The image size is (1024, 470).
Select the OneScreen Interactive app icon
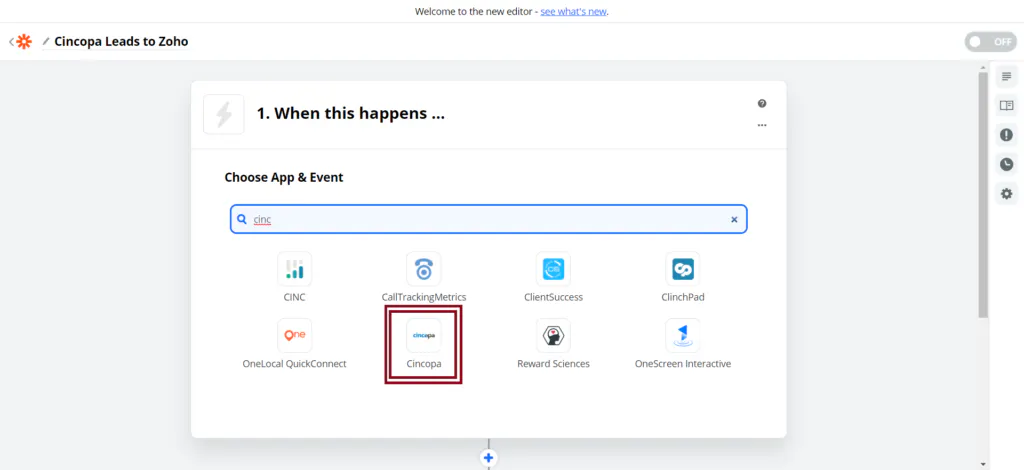coord(682,336)
